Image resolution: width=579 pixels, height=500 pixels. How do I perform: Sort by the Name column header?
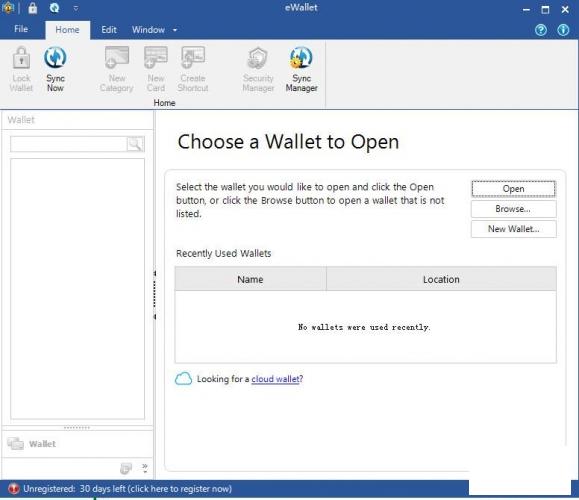250,279
